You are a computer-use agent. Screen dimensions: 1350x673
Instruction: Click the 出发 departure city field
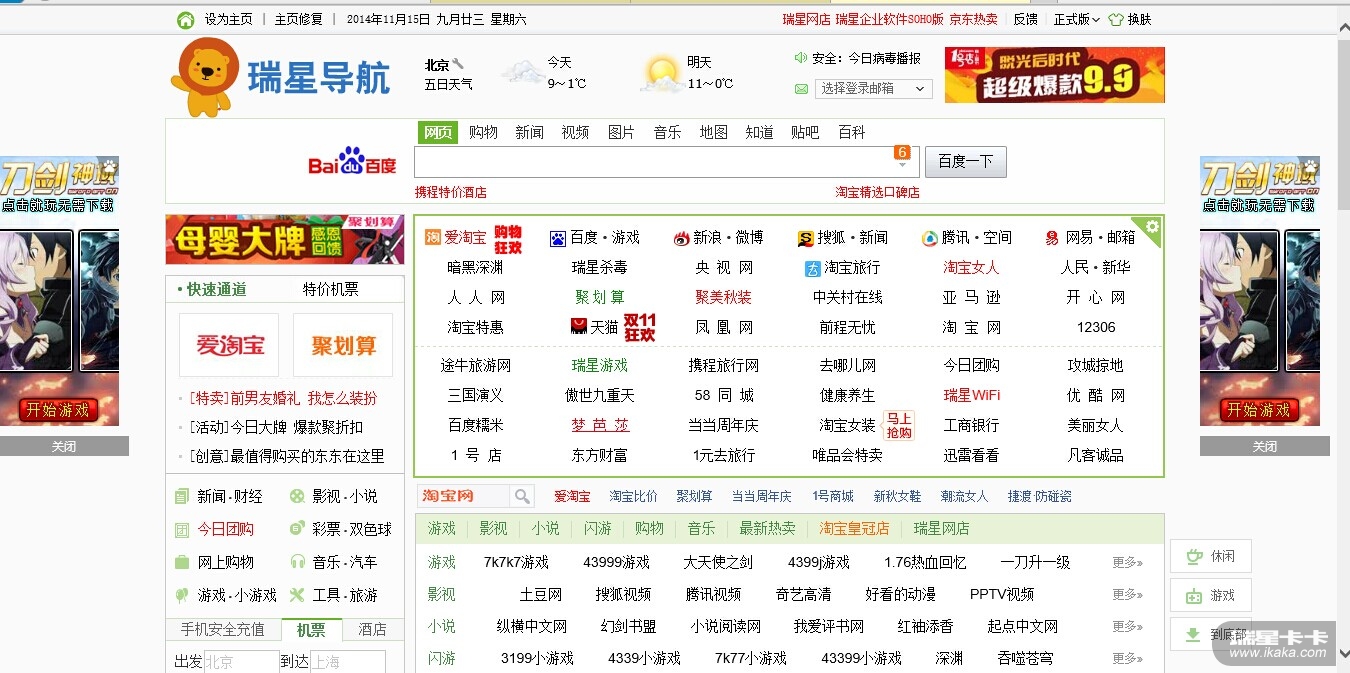coord(241,662)
